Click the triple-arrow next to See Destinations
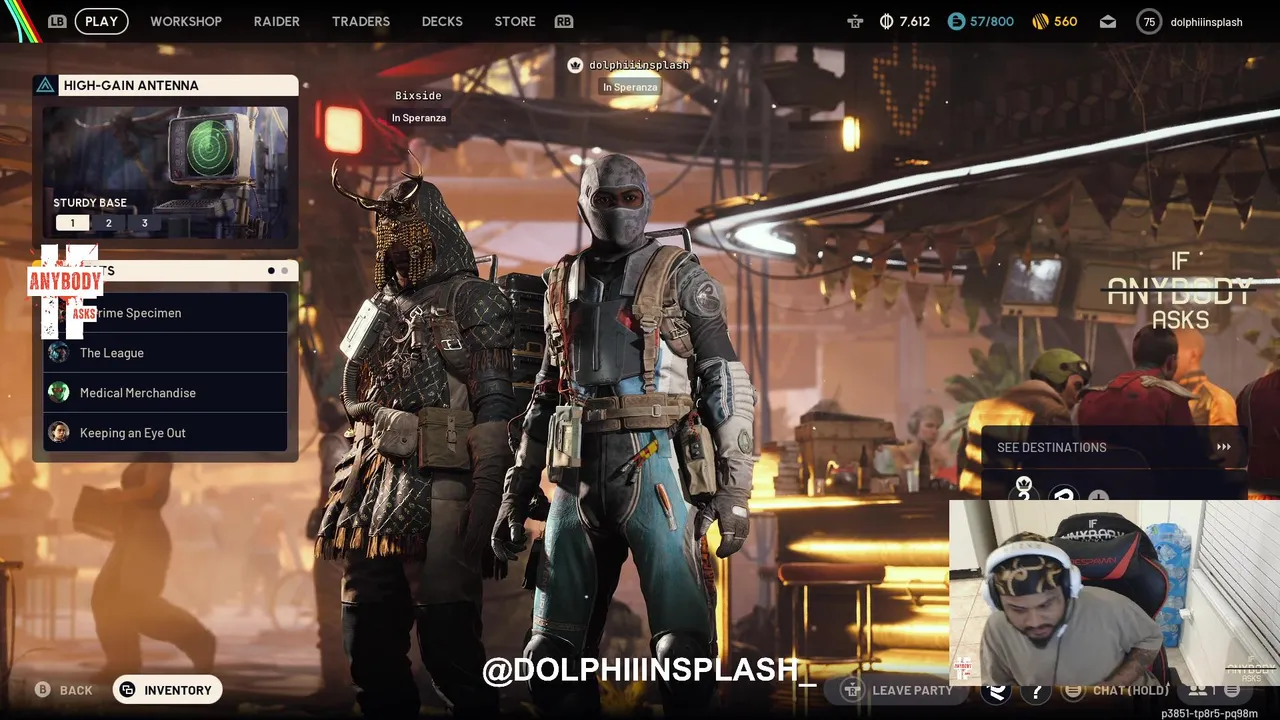Image resolution: width=1280 pixels, height=720 pixels. pyautogui.click(x=1223, y=447)
